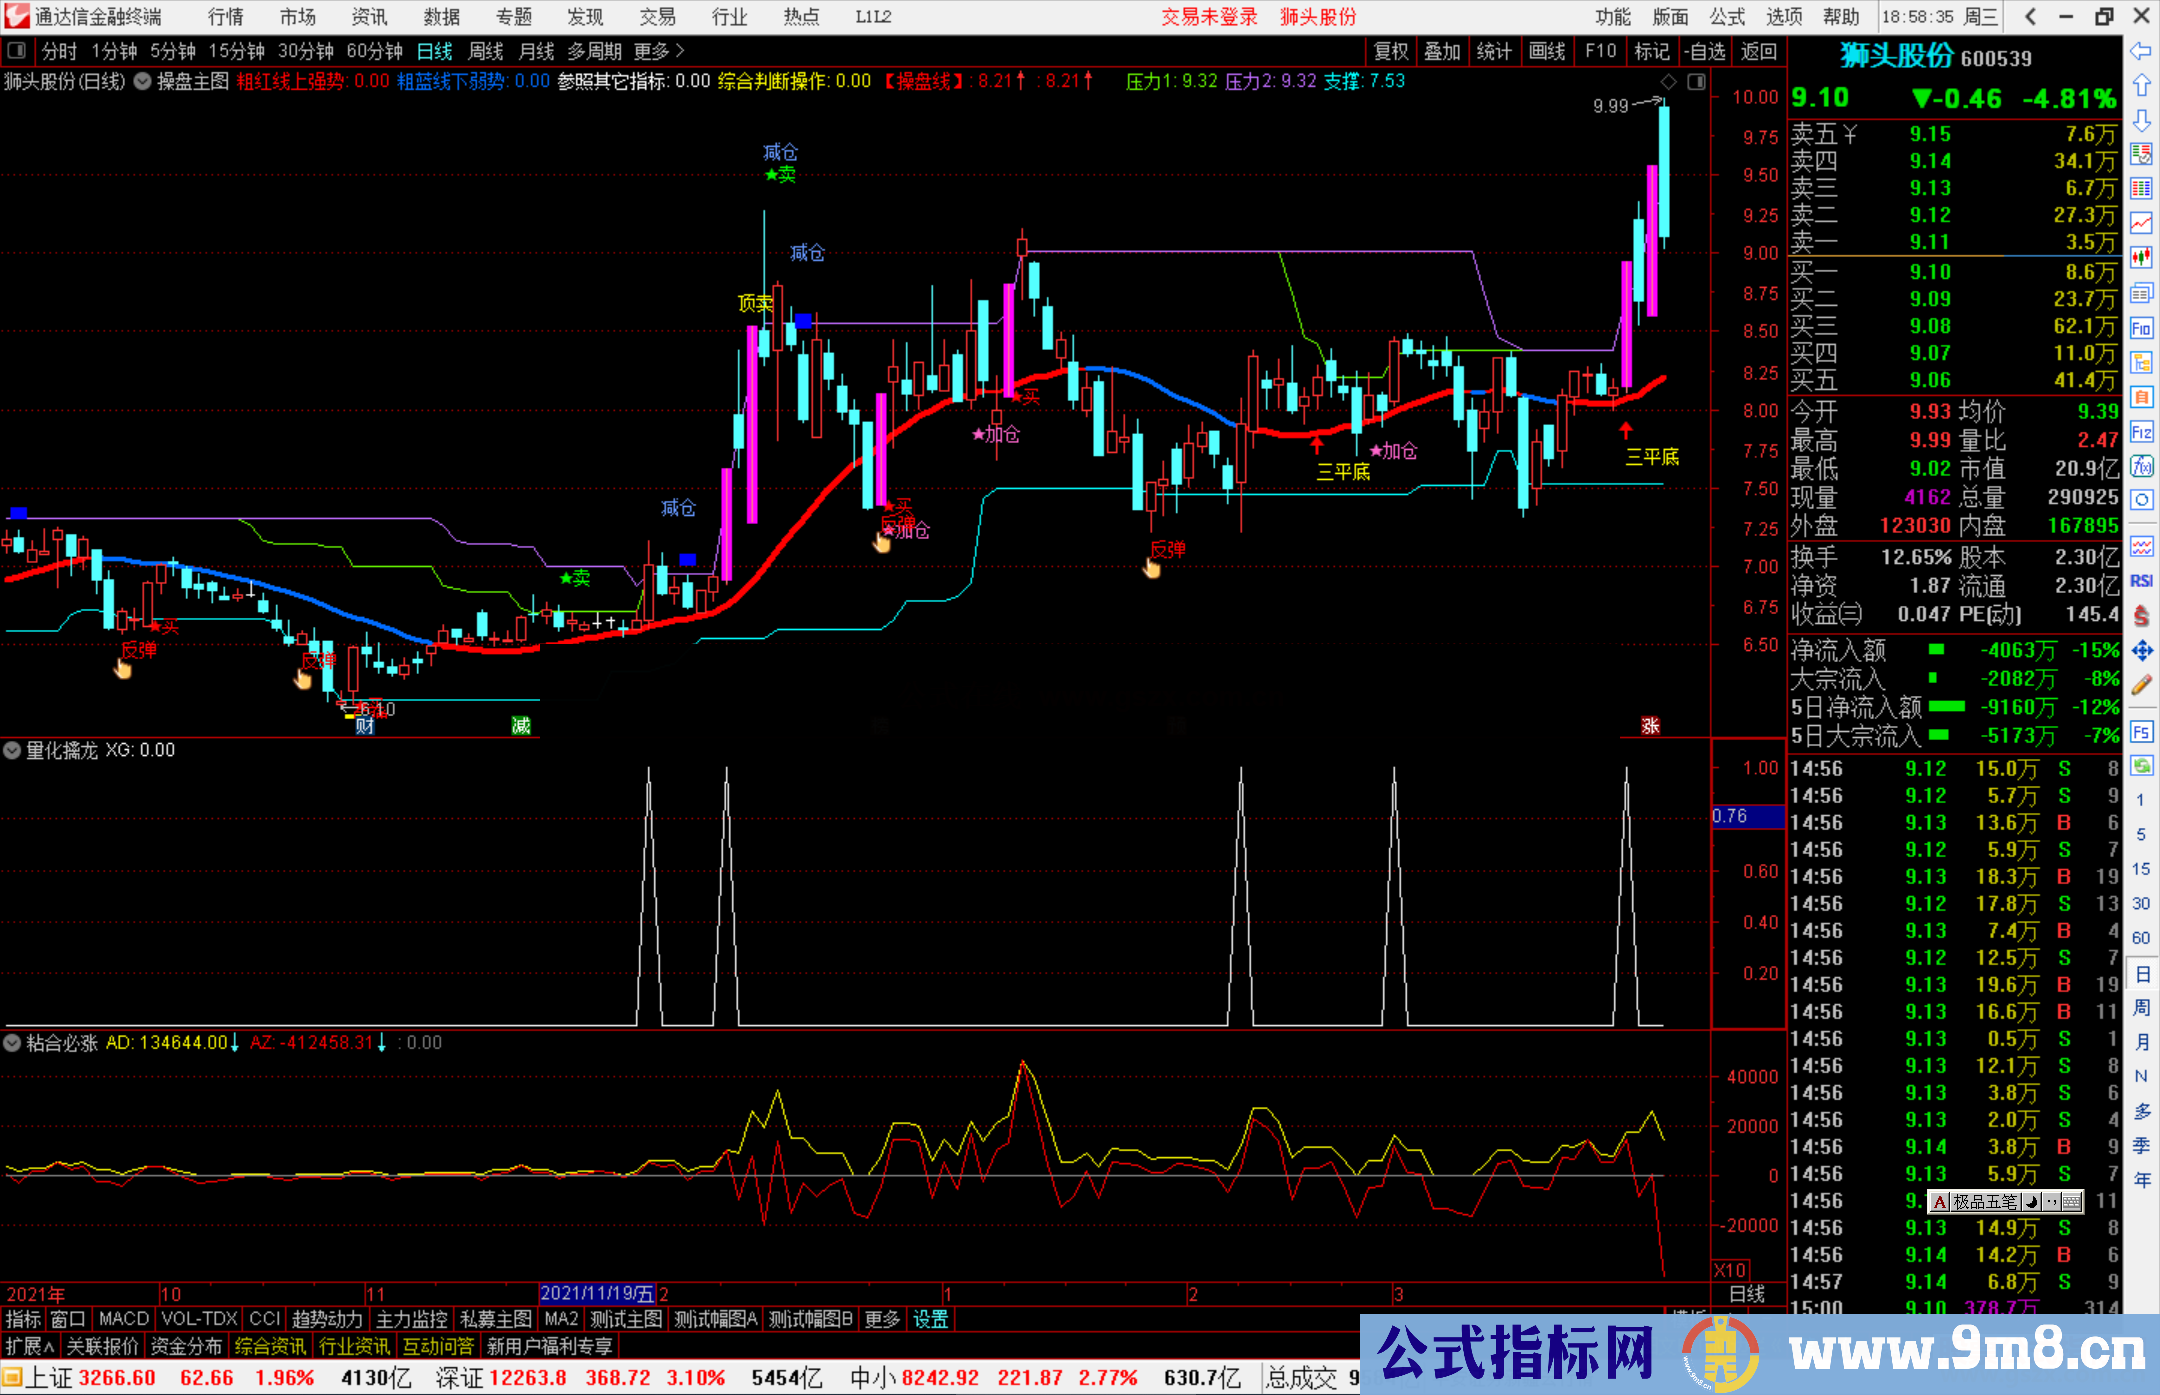
Task: Expand the 扩展 panel at bottom left
Action: coord(30,1346)
